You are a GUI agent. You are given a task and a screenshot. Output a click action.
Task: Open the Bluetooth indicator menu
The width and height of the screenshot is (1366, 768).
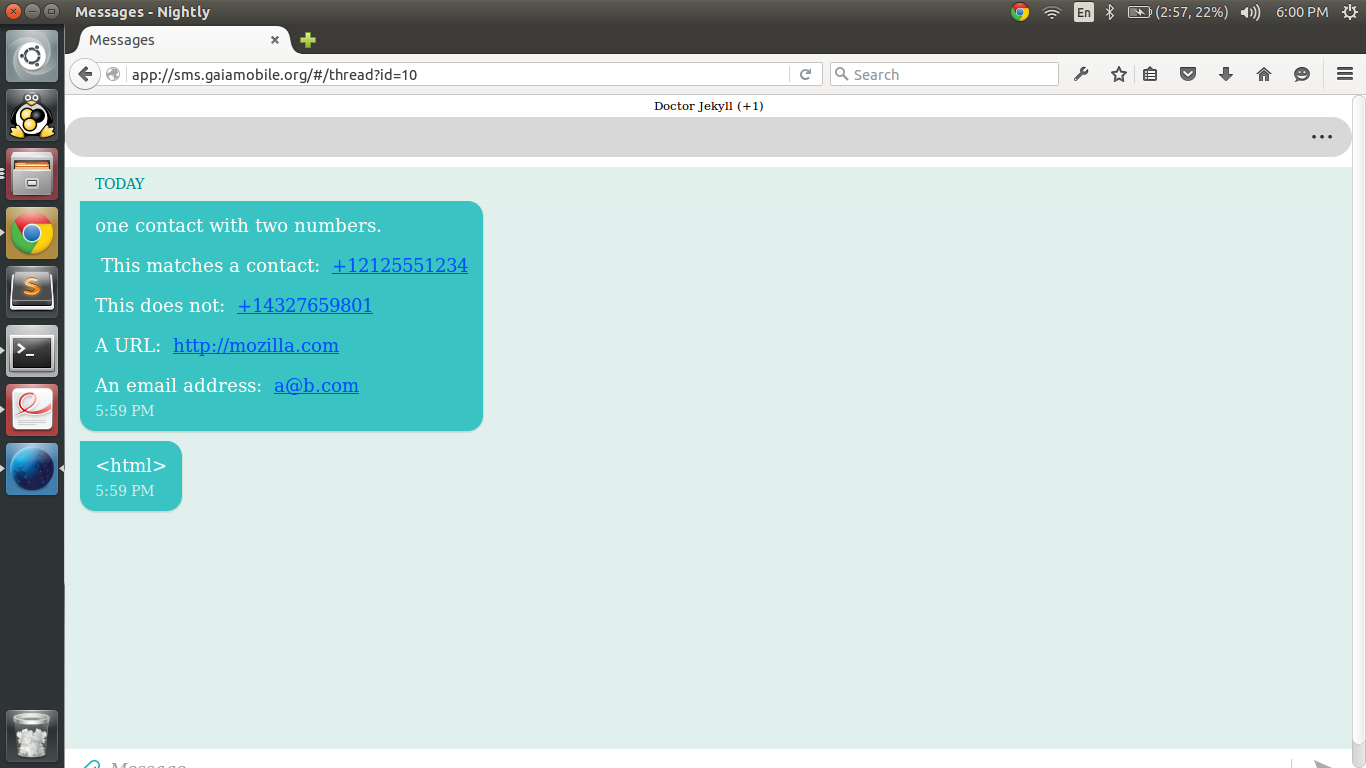1110,12
